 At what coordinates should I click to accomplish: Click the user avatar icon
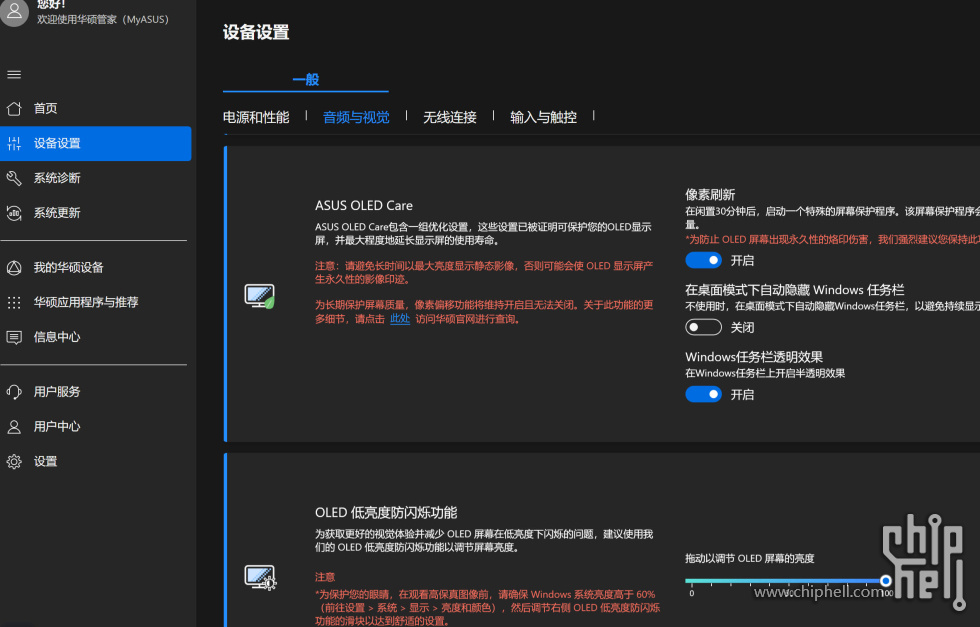pos(14,11)
